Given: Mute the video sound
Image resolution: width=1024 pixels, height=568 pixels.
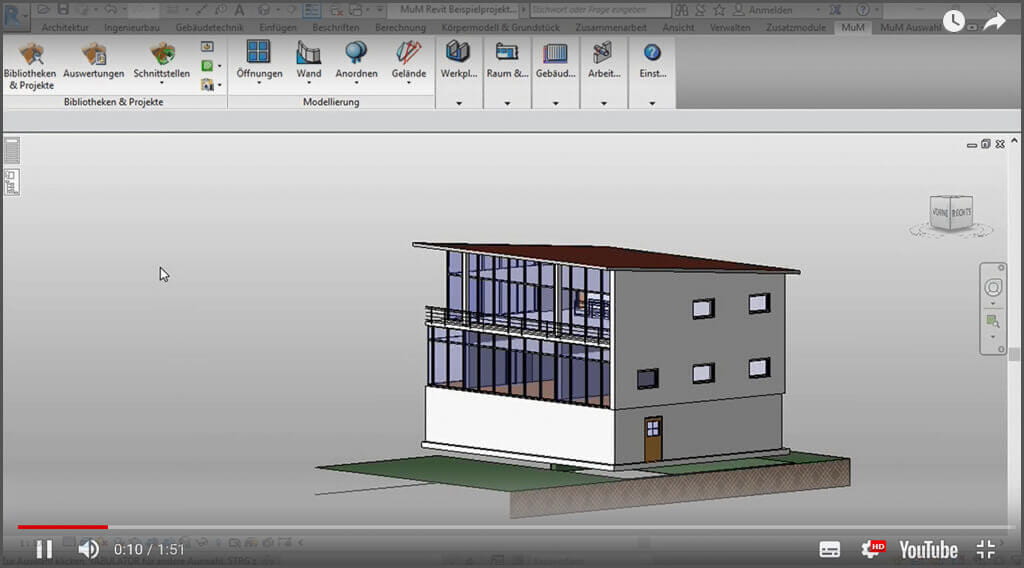Looking at the screenshot, I should [89, 549].
